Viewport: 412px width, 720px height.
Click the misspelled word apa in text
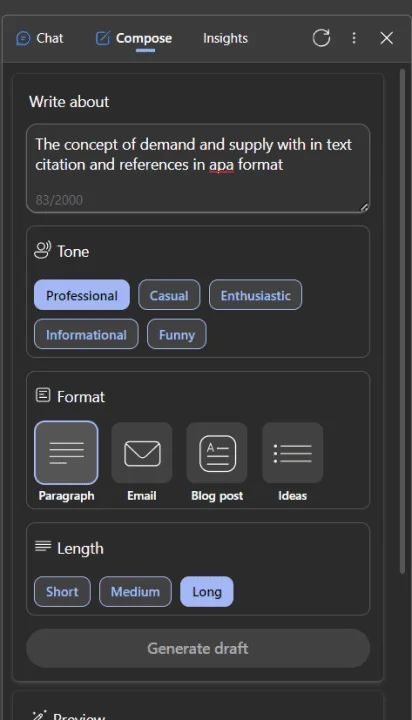[x=221, y=165]
